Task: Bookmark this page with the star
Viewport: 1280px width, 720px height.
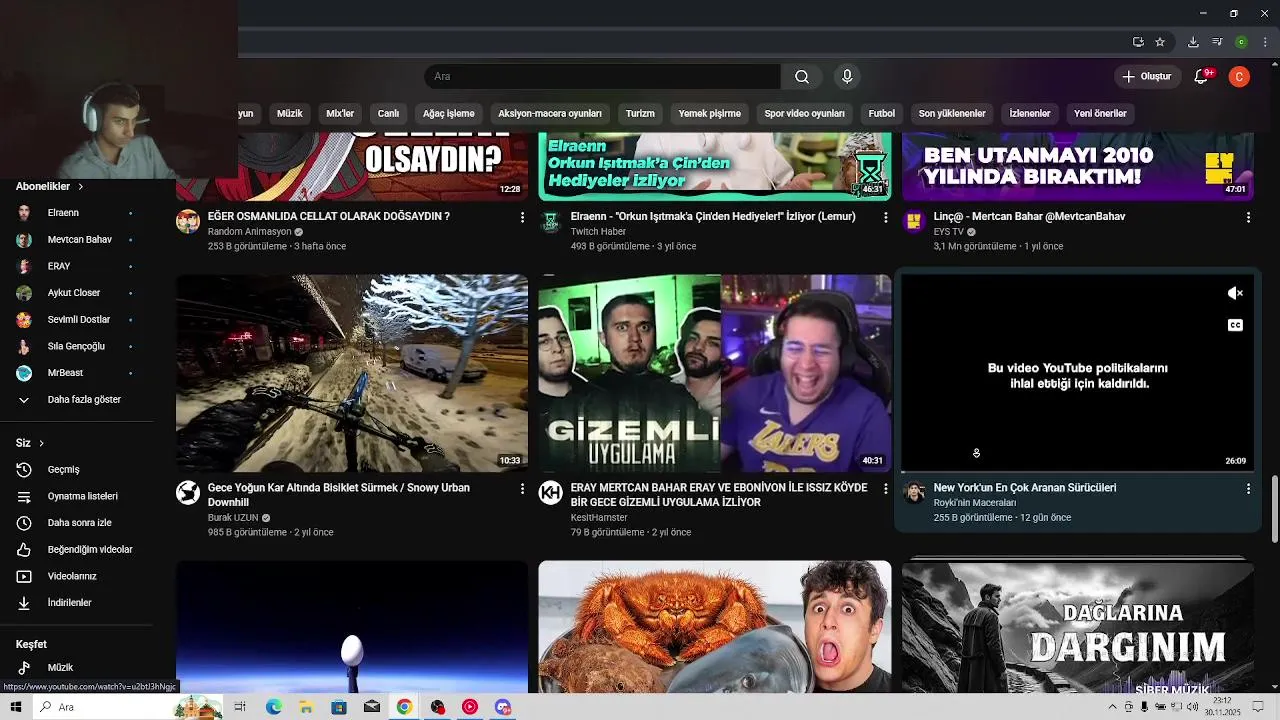Action: pos(1160,42)
